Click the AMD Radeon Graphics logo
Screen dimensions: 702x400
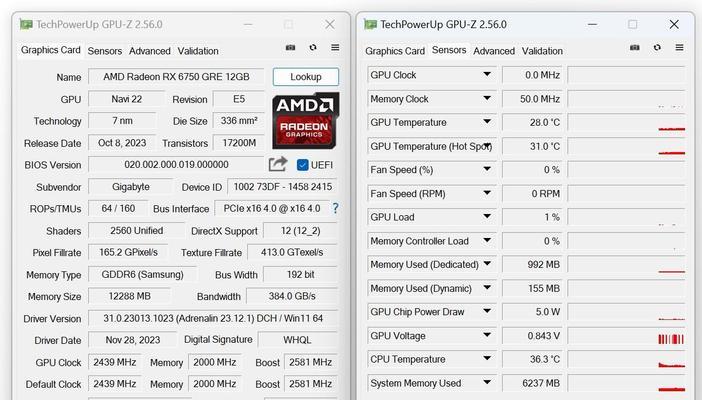pyautogui.click(x=306, y=120)
